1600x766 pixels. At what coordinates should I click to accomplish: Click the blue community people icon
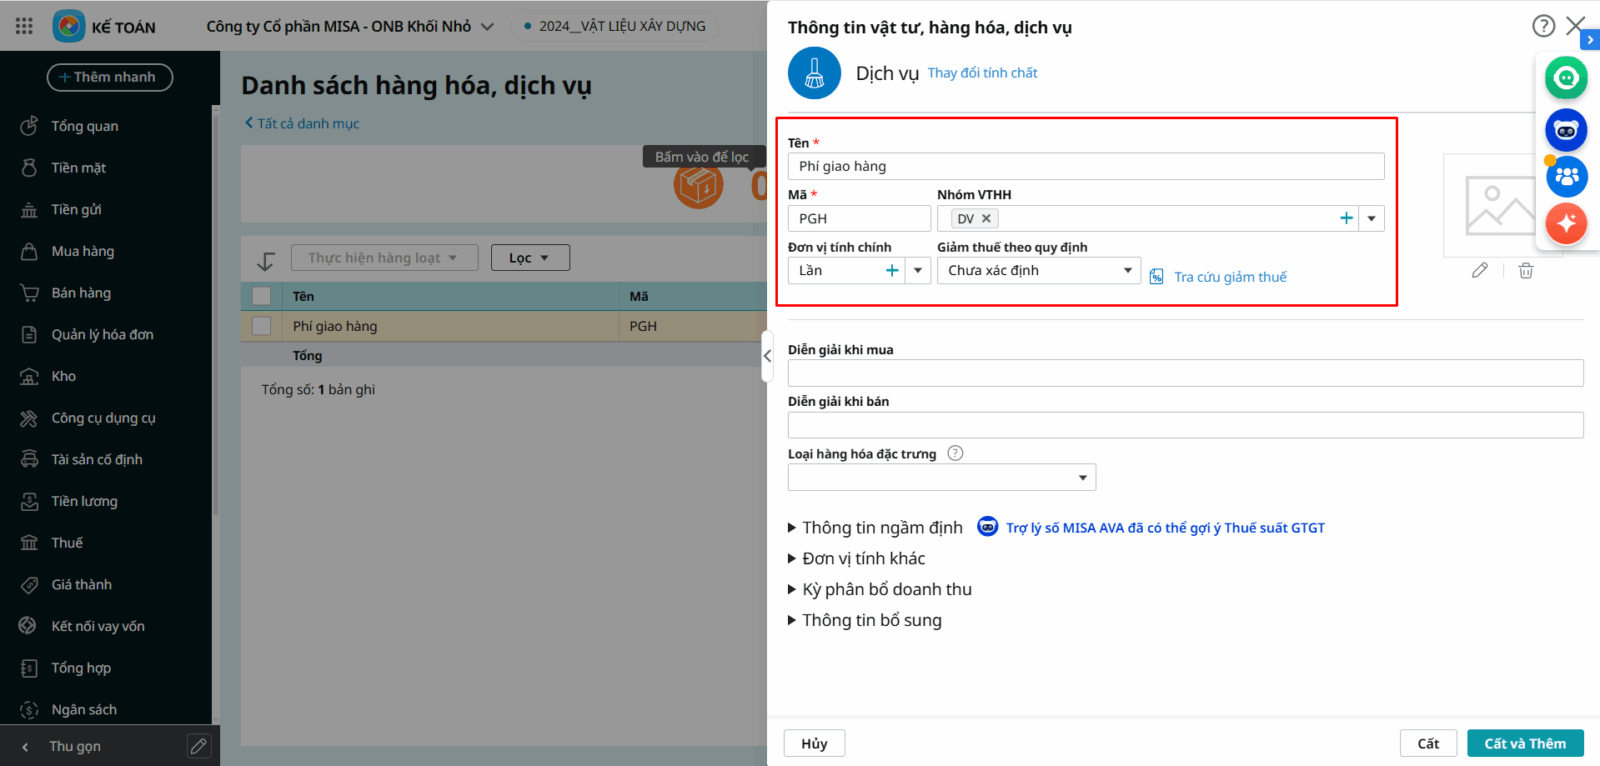[1566, 177]
